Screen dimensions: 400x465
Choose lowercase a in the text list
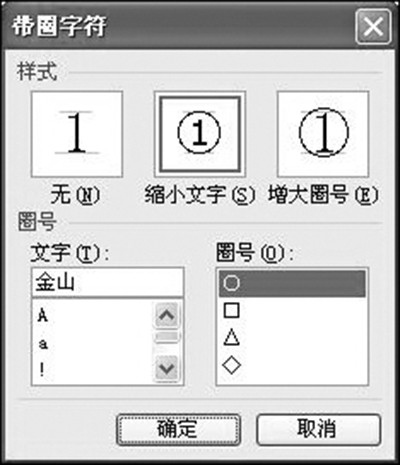[92, 343]
